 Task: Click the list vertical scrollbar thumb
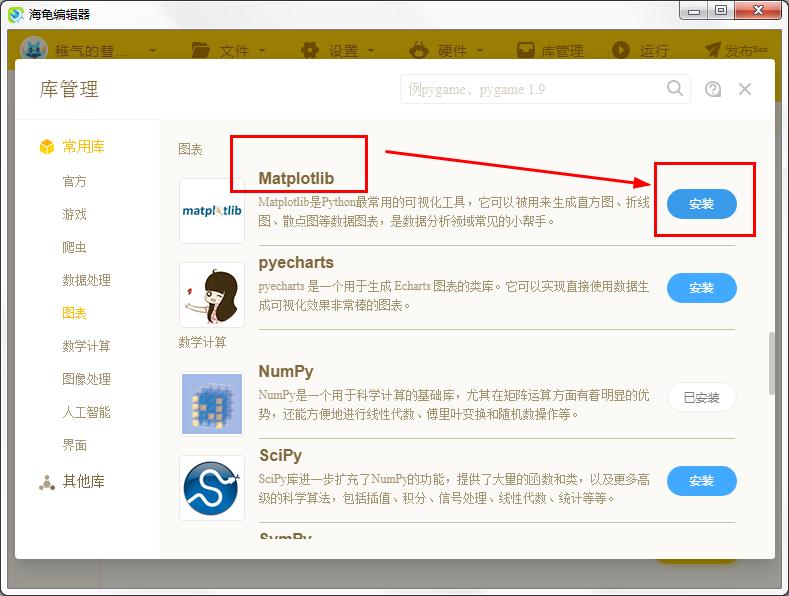pos(771,363)
